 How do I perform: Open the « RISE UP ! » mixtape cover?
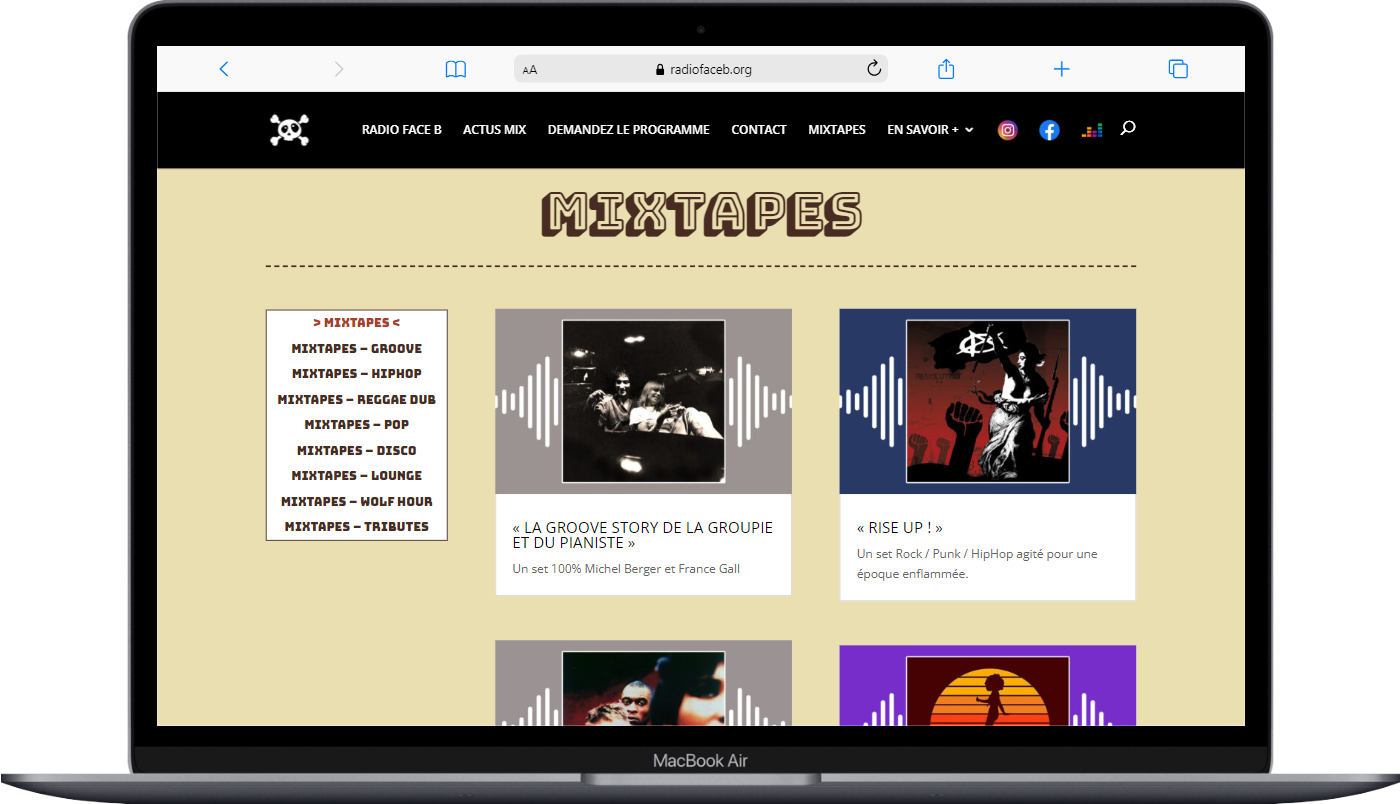(x=987, y=401)
